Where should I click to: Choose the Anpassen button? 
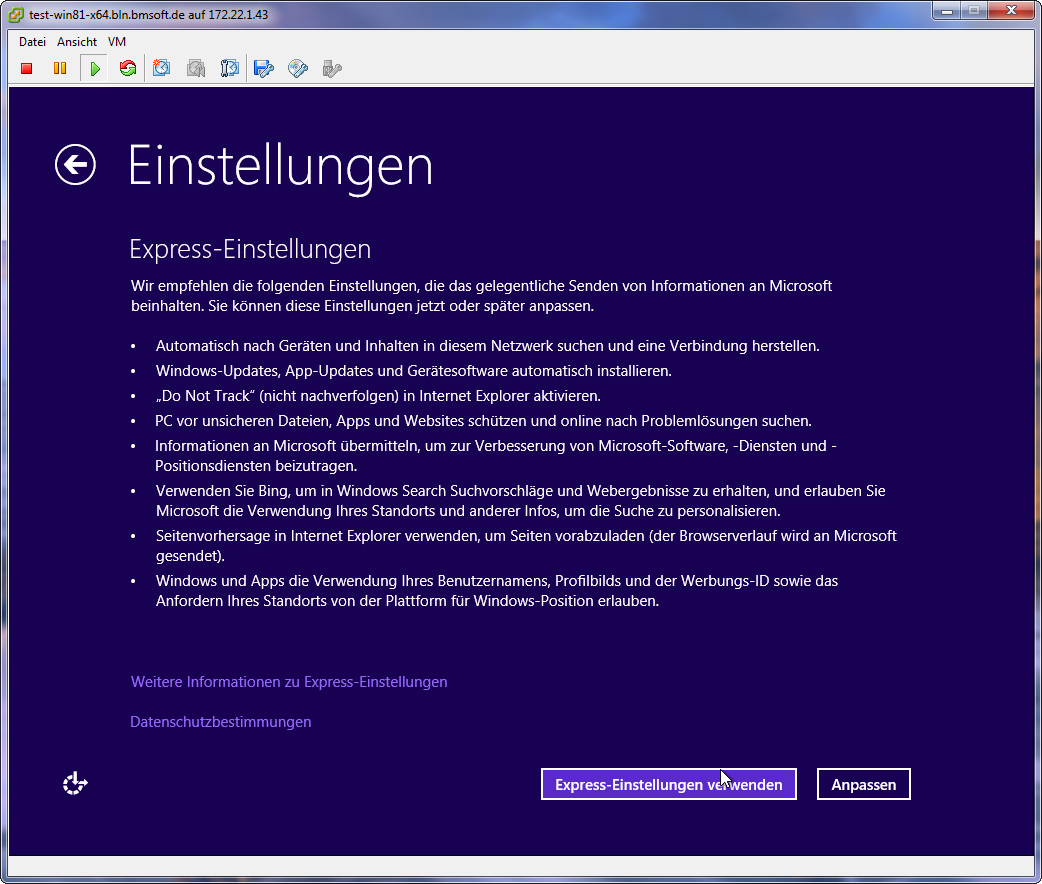863,784
